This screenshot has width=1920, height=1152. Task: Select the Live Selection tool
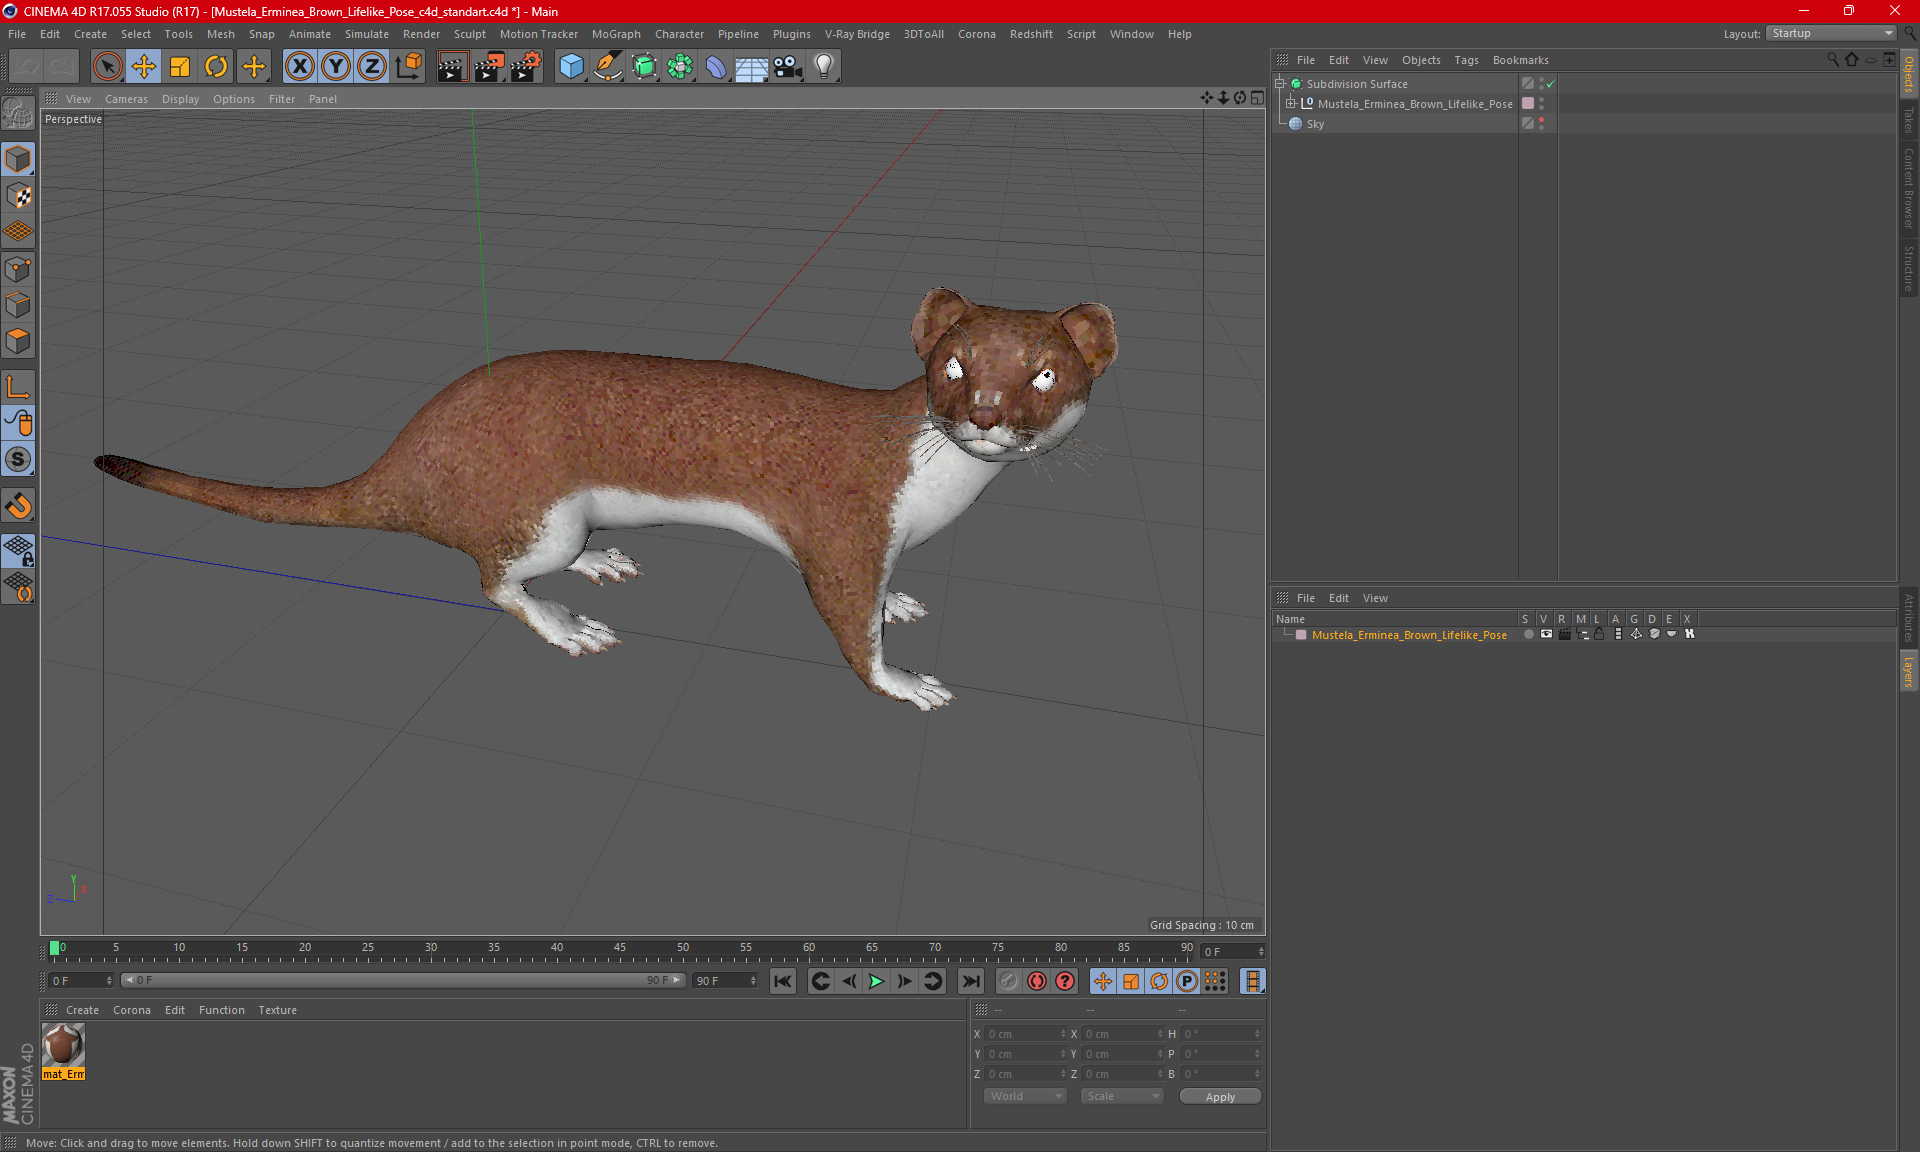pos(107,67)
